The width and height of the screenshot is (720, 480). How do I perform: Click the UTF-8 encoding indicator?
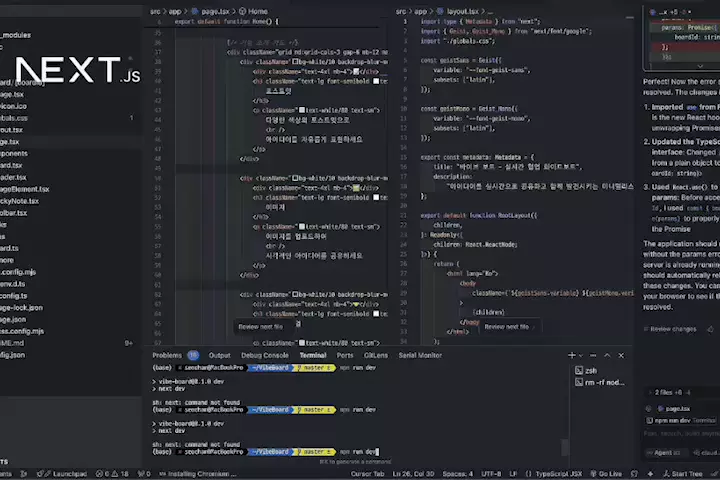click(491, 474)
